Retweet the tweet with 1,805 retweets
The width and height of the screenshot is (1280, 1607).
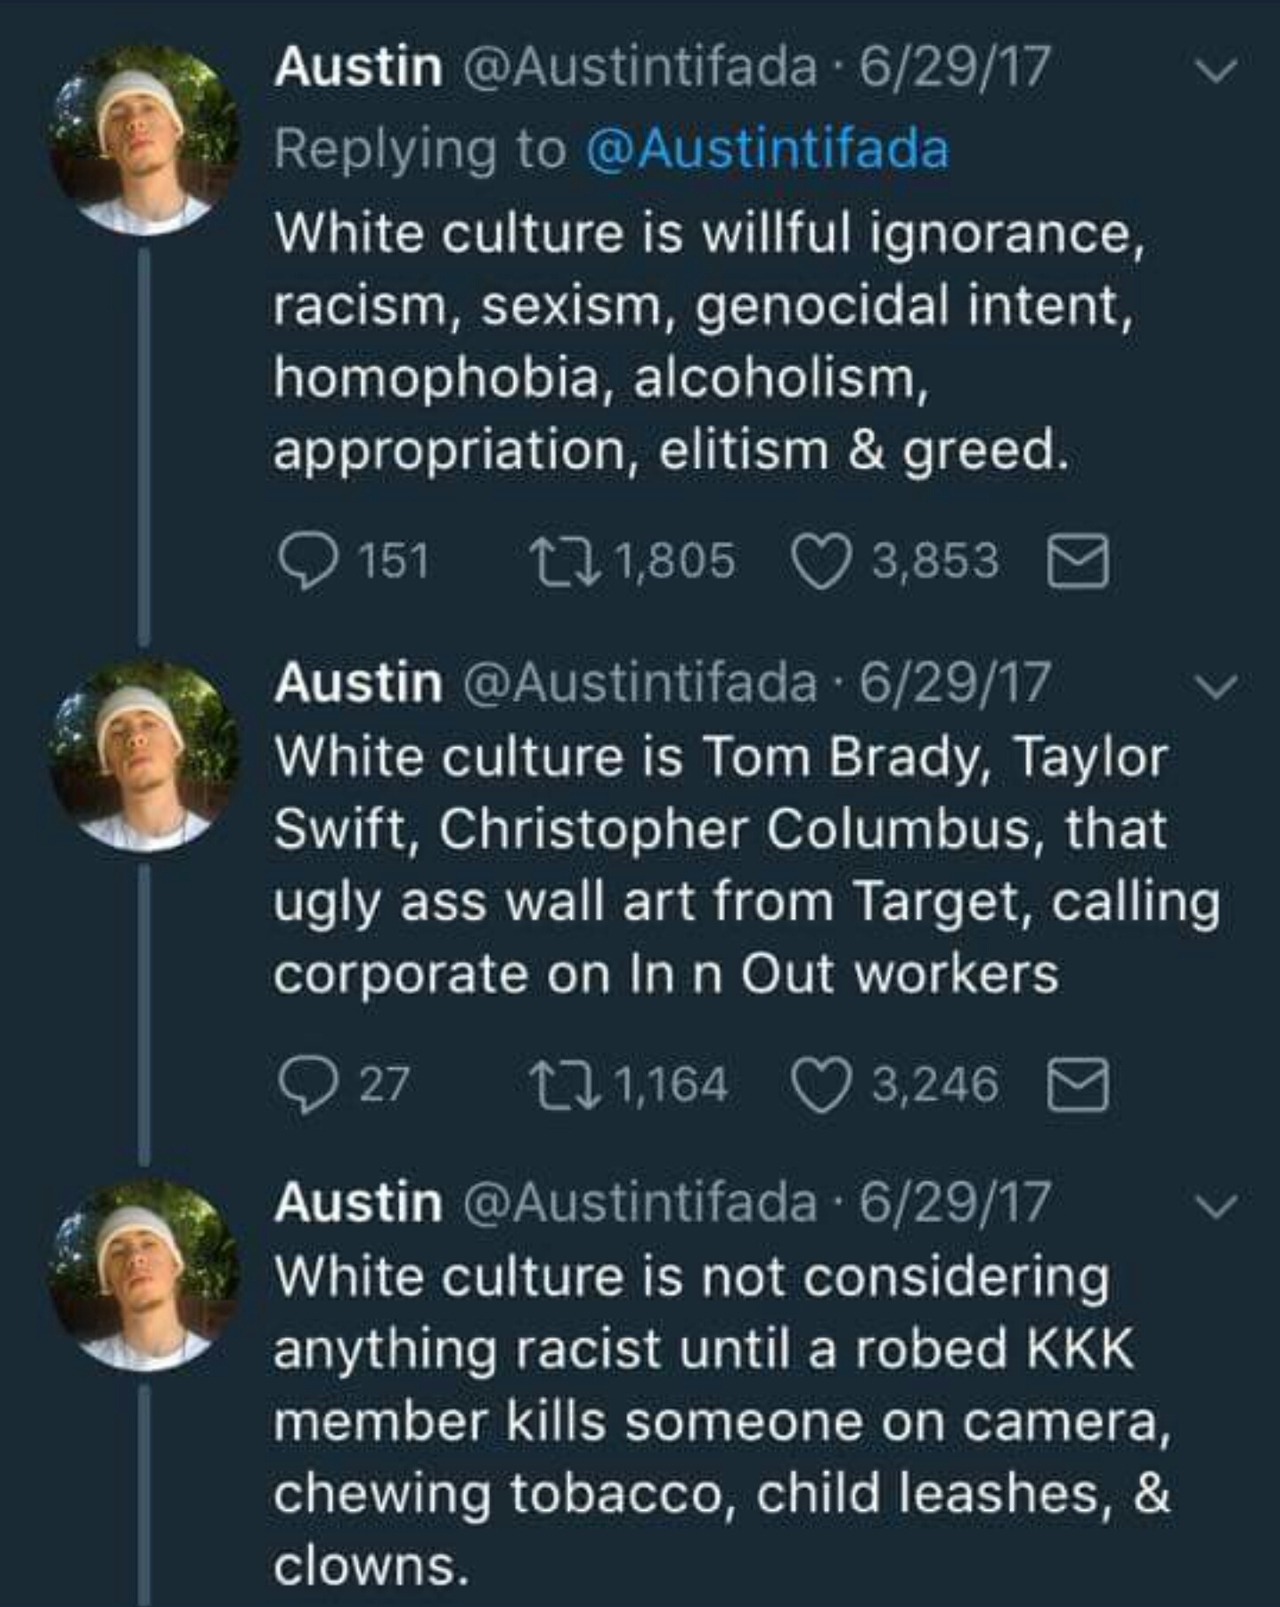[565, 560]
